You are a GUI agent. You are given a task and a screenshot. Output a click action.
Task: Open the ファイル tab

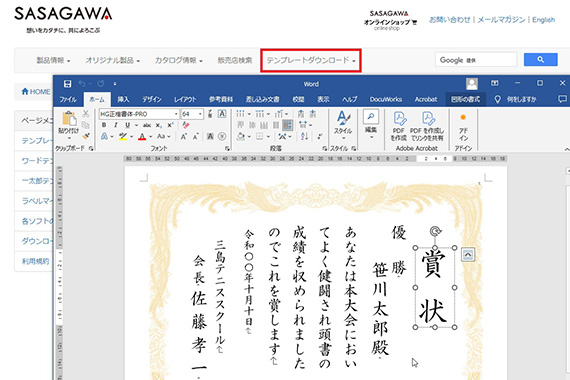click(68, 99)
